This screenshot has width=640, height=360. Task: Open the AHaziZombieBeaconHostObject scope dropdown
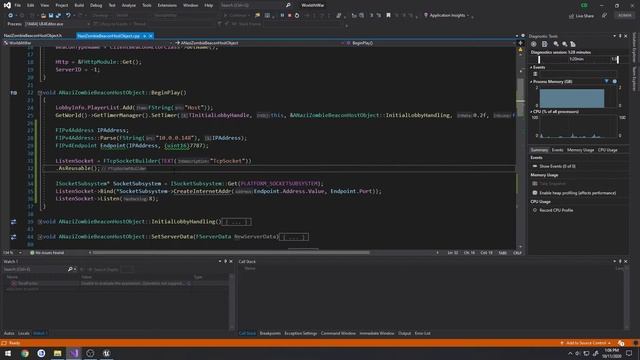coord(259,43)
